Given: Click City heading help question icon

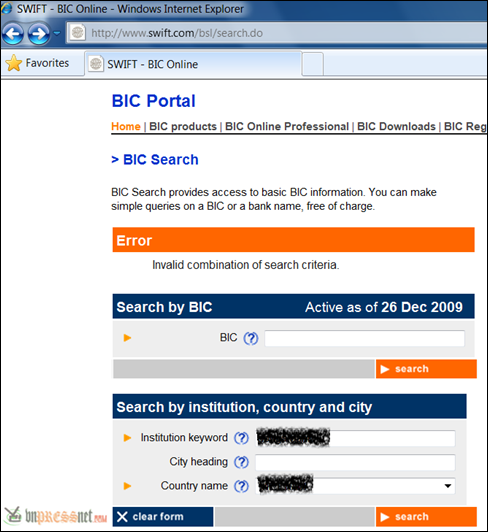Looking at the screenshot, I should coord(241,462).
